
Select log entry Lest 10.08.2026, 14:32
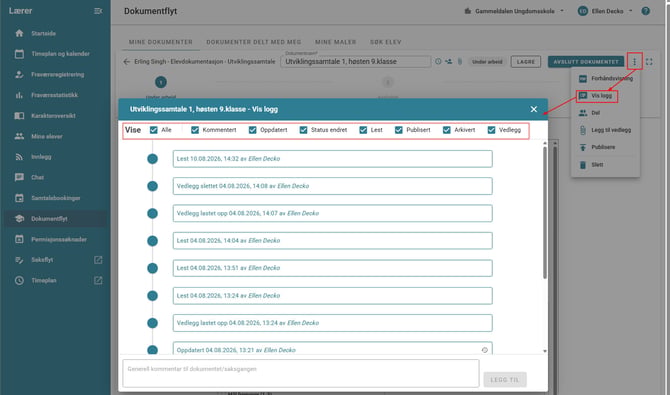[x=332, y=159]
